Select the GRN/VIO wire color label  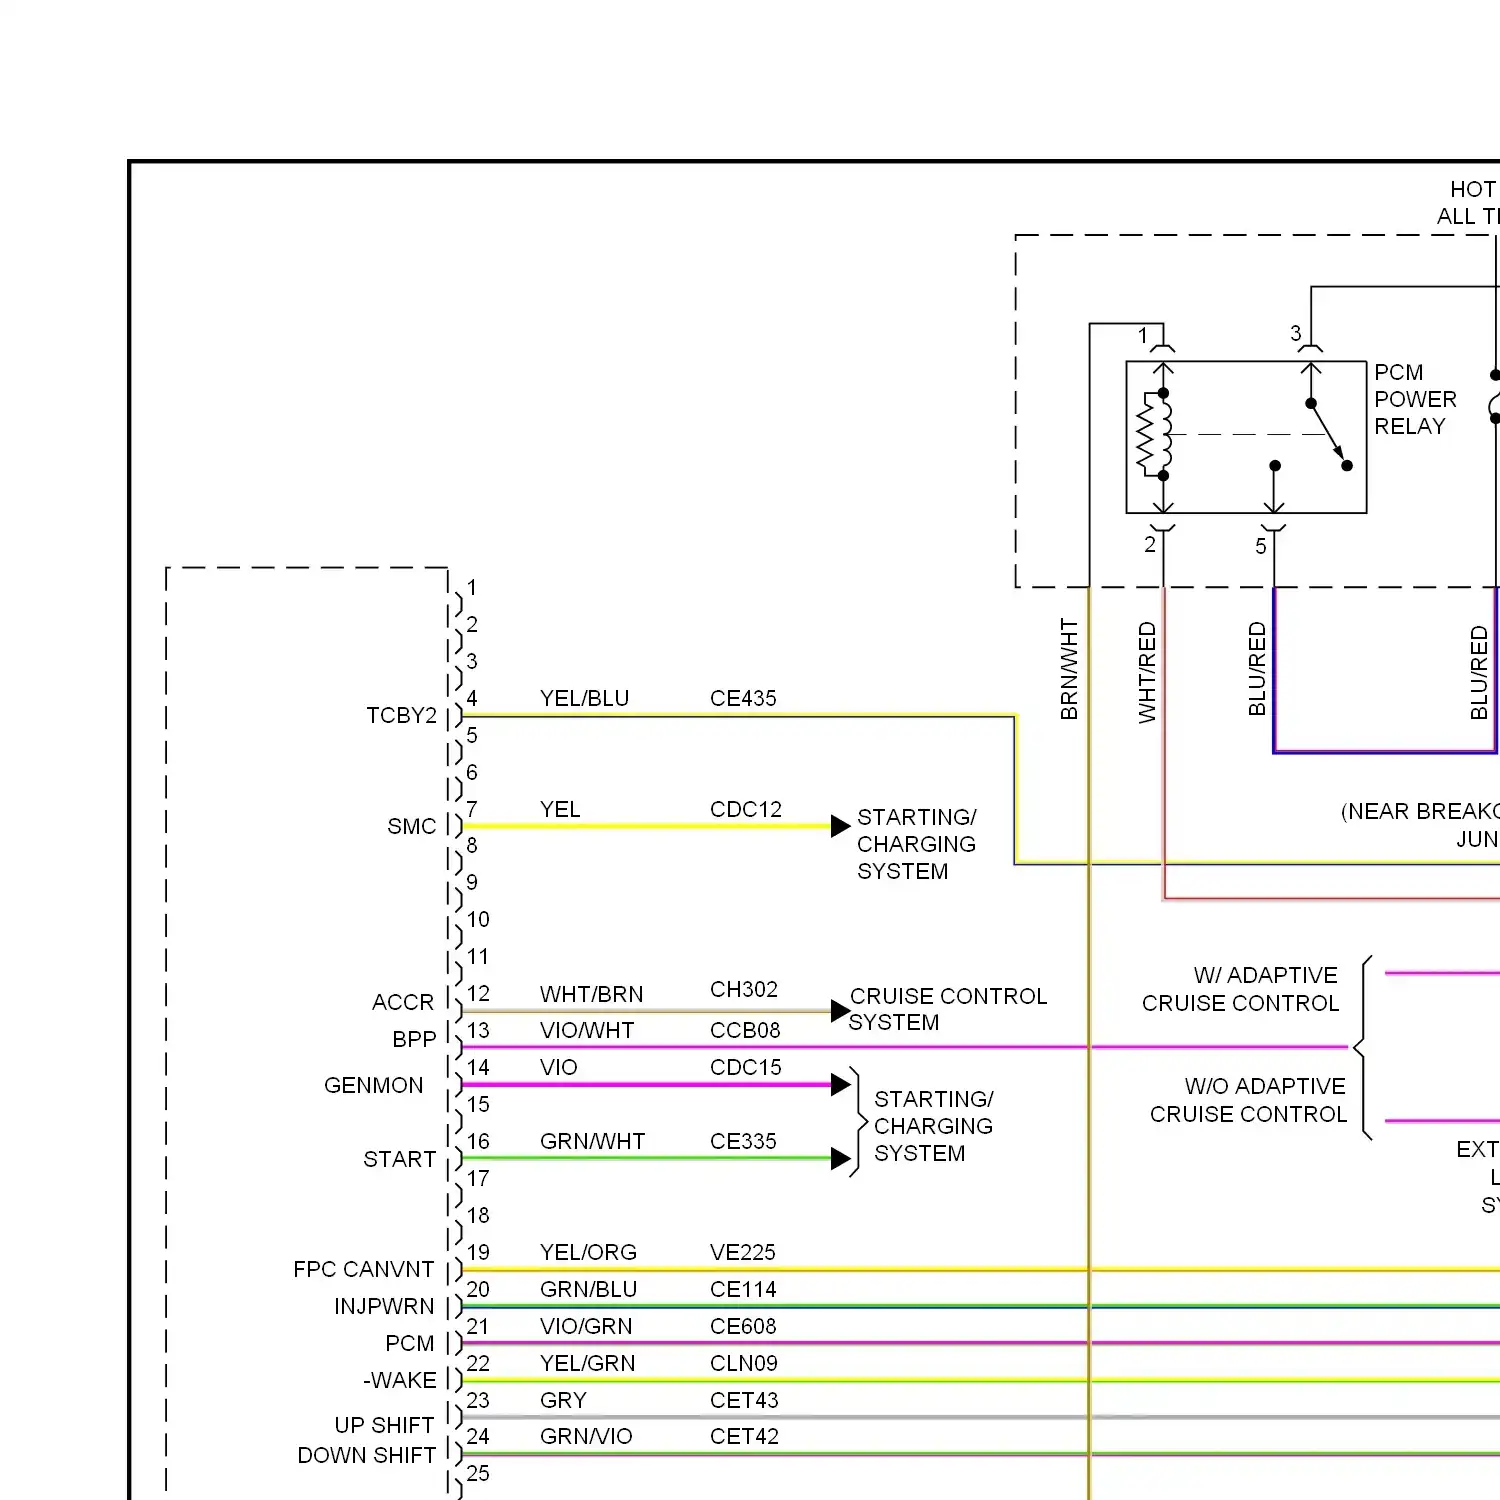click(x=586, y=1436)
